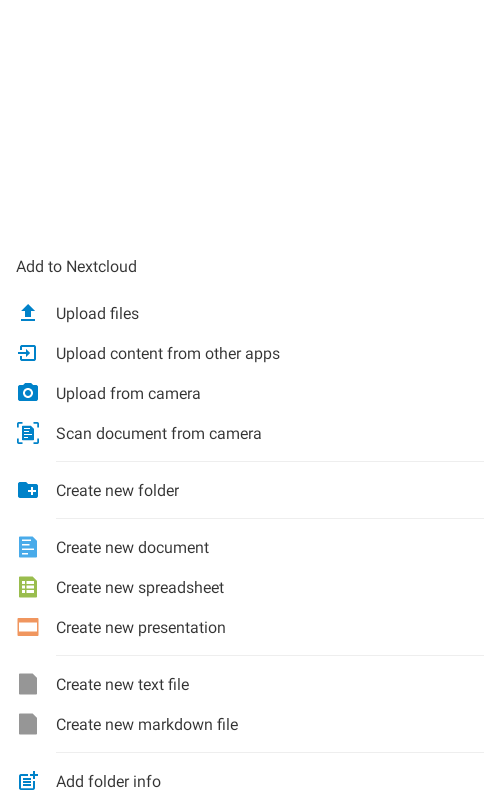Choose Upload files from the menu

(250, 313)
